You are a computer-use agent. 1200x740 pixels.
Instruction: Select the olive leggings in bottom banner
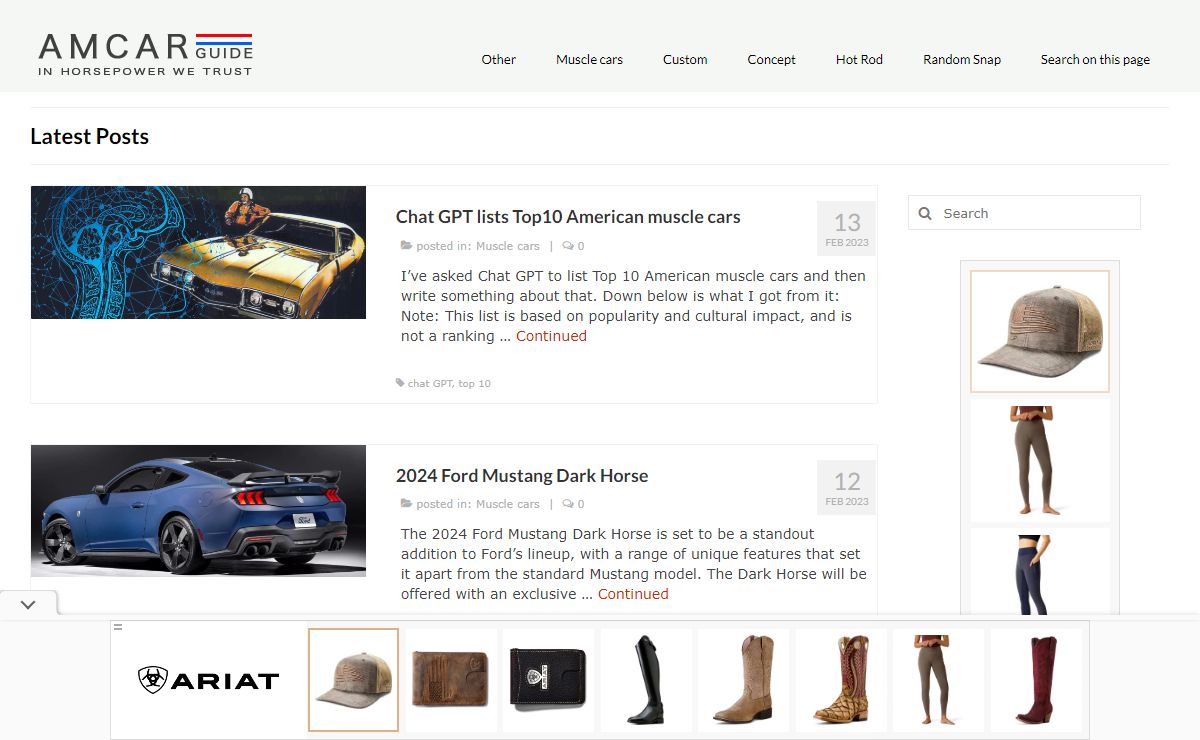[x=938, y=680]
